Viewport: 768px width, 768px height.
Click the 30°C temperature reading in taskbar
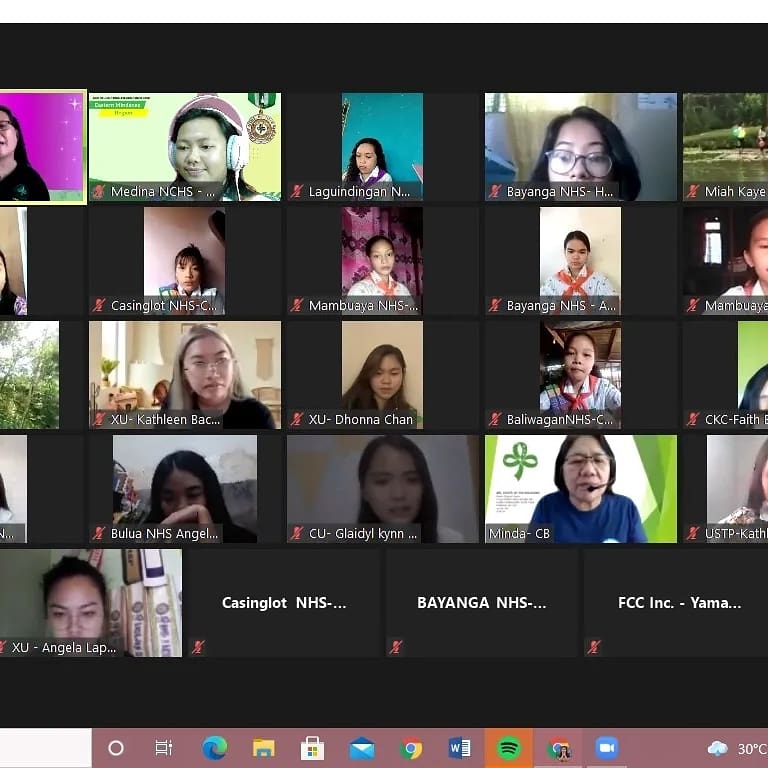pos(752,749)
